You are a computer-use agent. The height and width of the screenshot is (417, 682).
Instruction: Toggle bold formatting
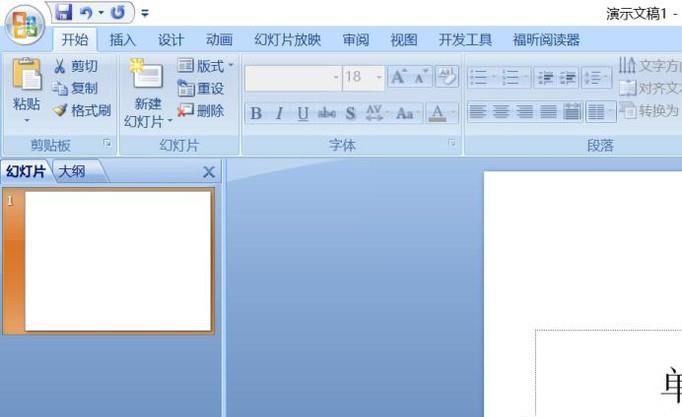tap(256, 113)
